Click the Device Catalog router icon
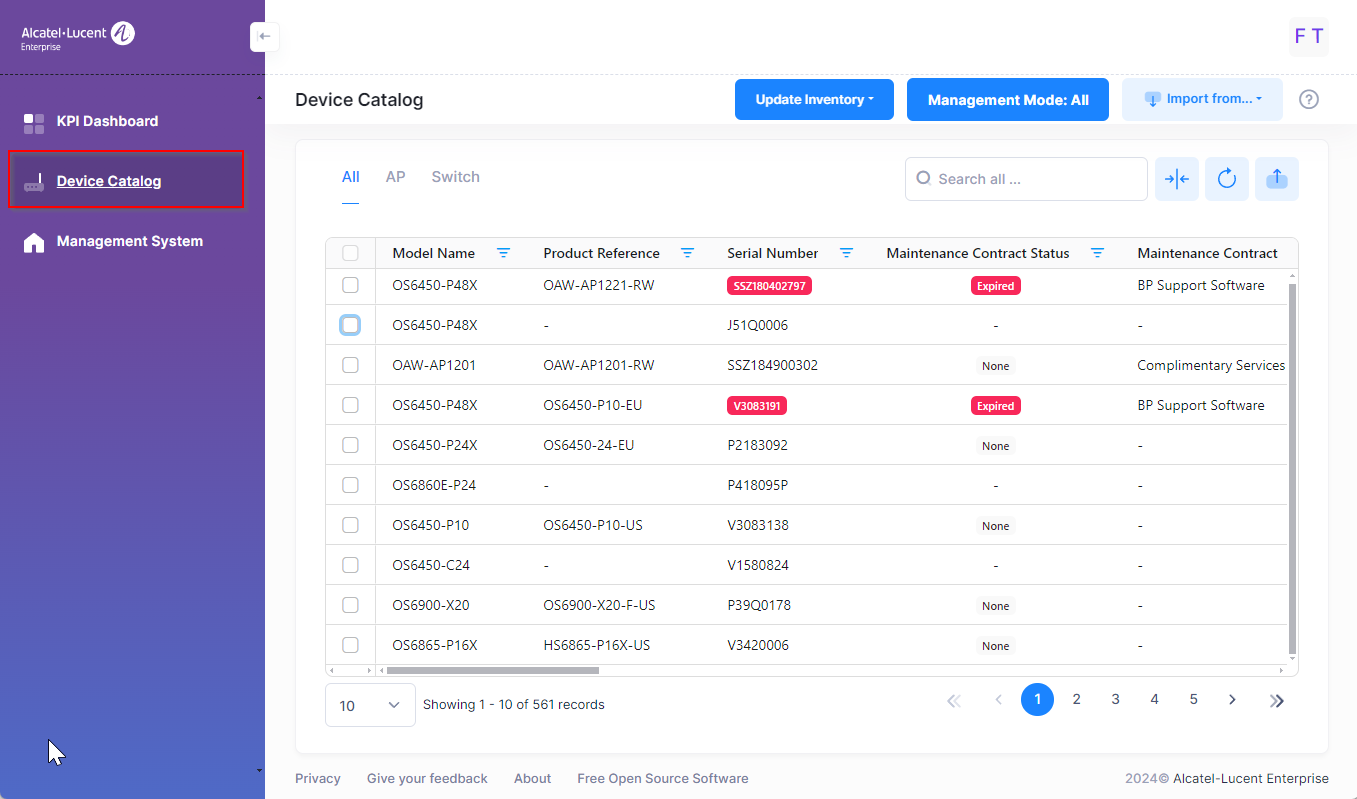Screen dimensions: 1357x799 (x=34, y=182)
